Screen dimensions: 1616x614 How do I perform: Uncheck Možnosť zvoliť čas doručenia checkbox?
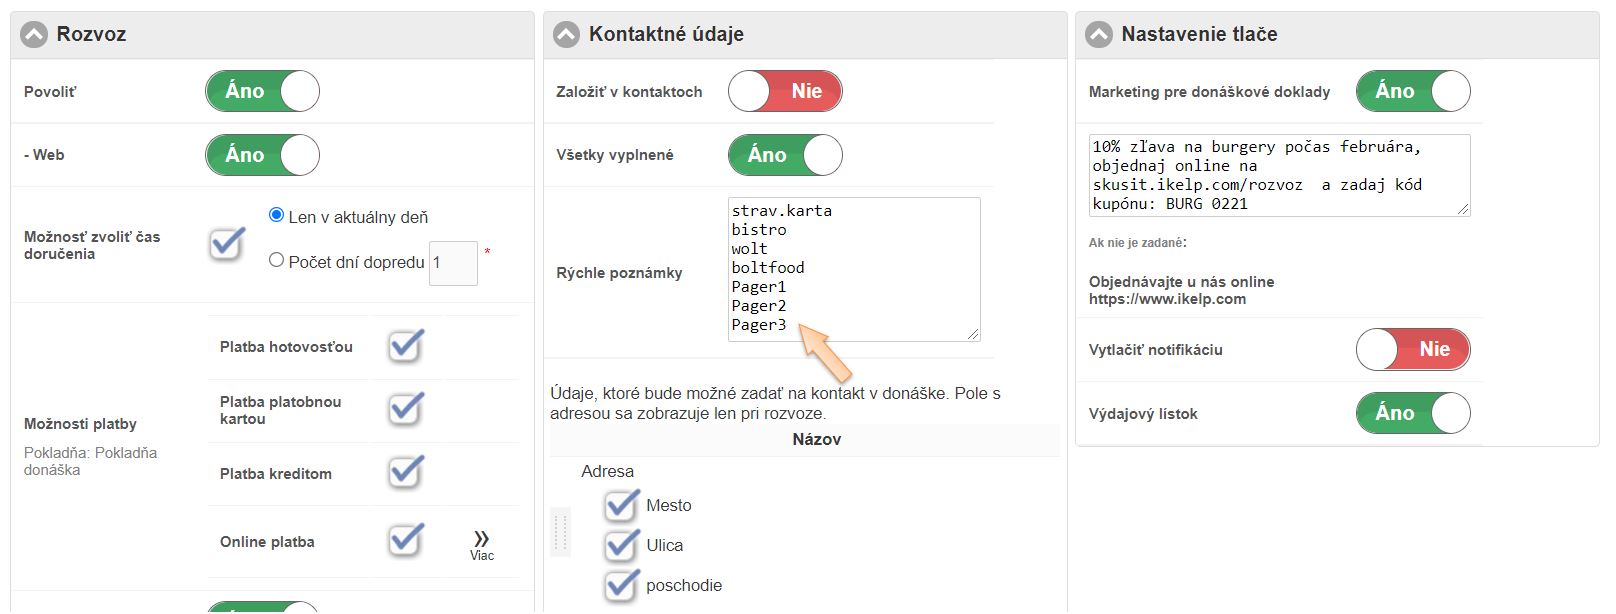tap(227, 243)
